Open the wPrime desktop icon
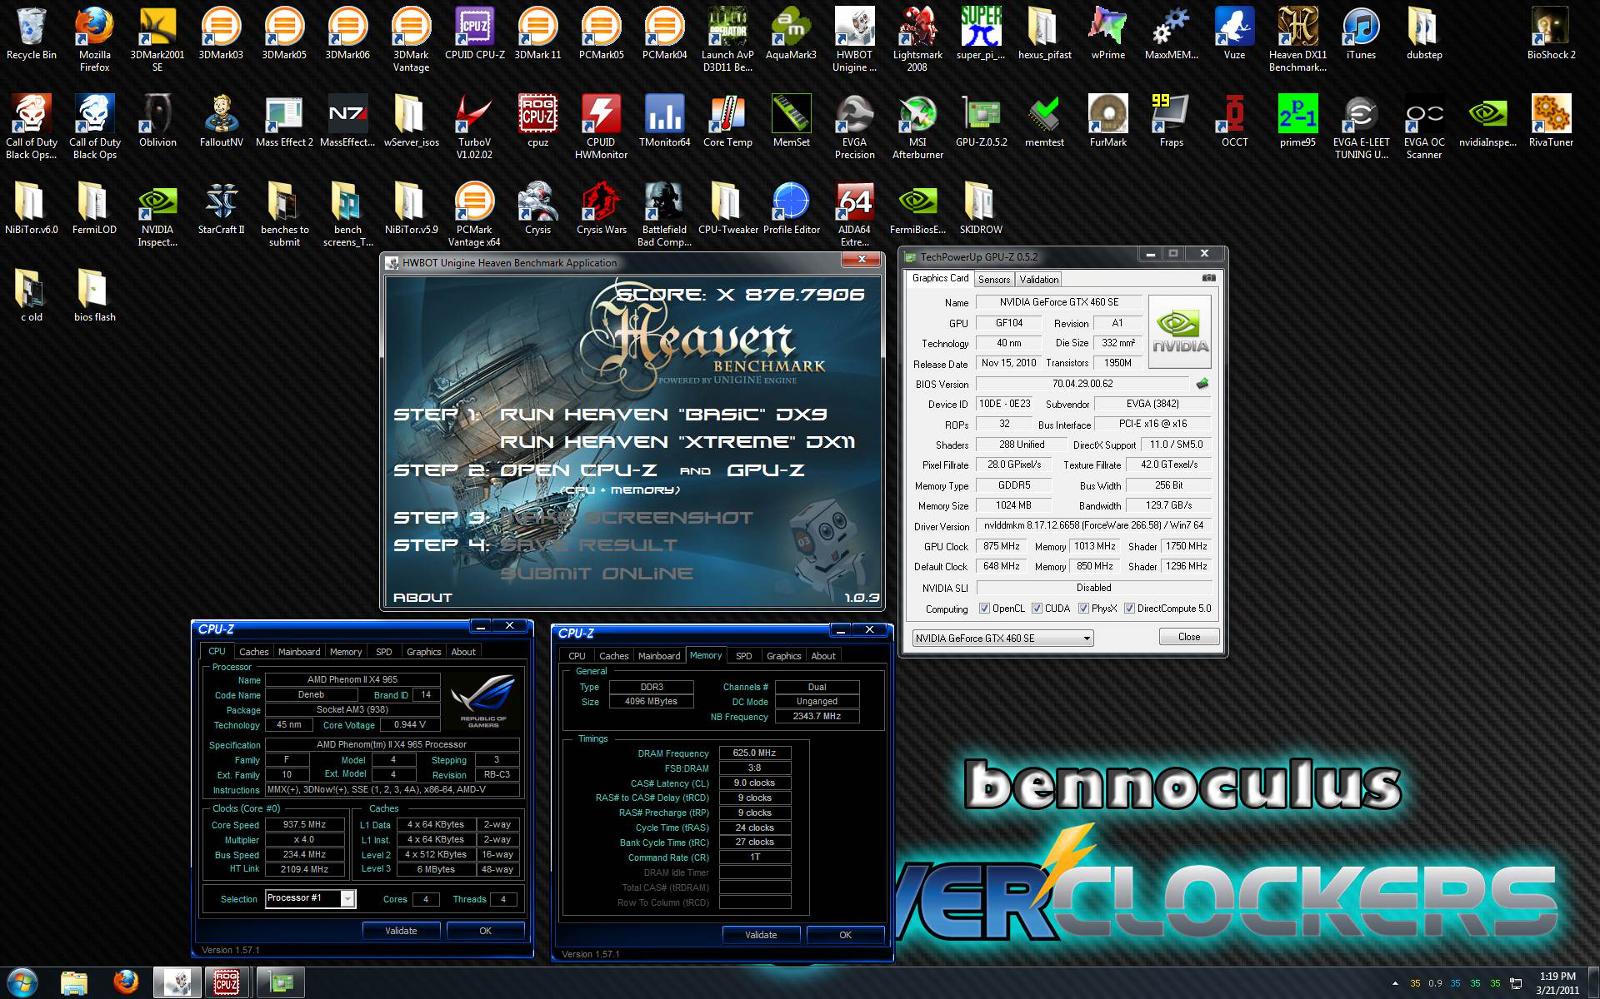This screenshot has width=1600, height=999. coord(1108,33)
